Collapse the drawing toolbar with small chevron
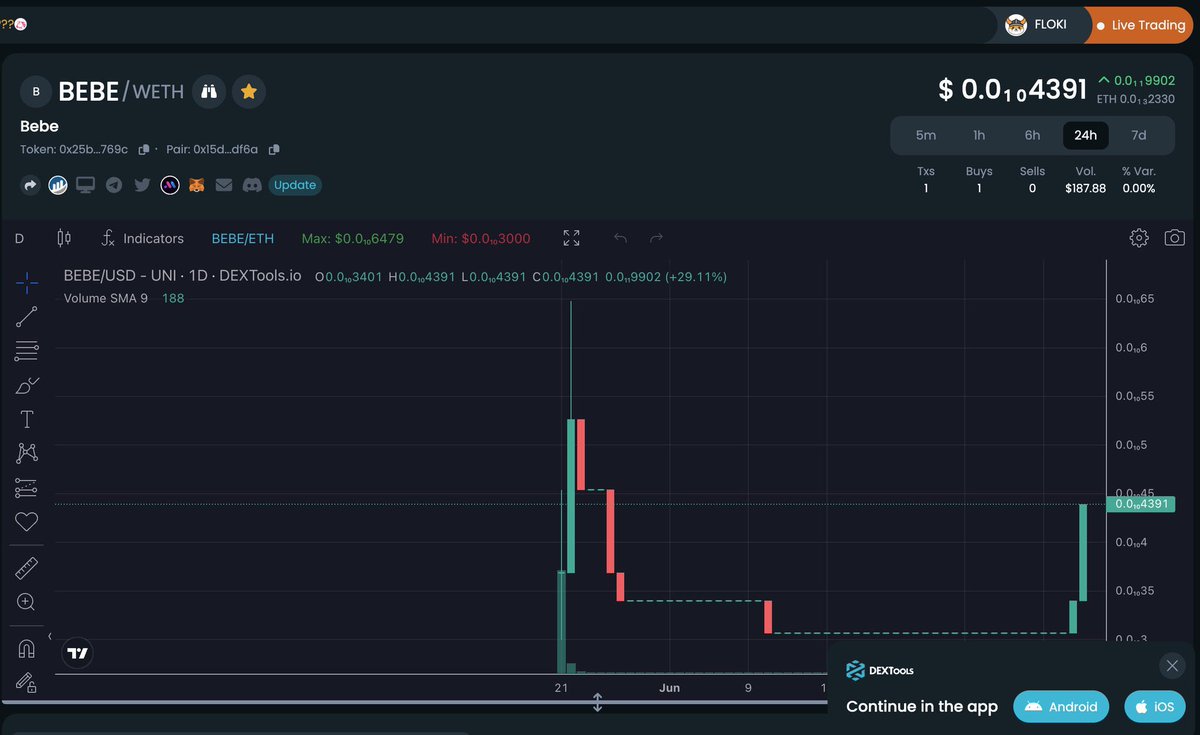Screen dimensions: 1200x735 (x=50, y=636)
